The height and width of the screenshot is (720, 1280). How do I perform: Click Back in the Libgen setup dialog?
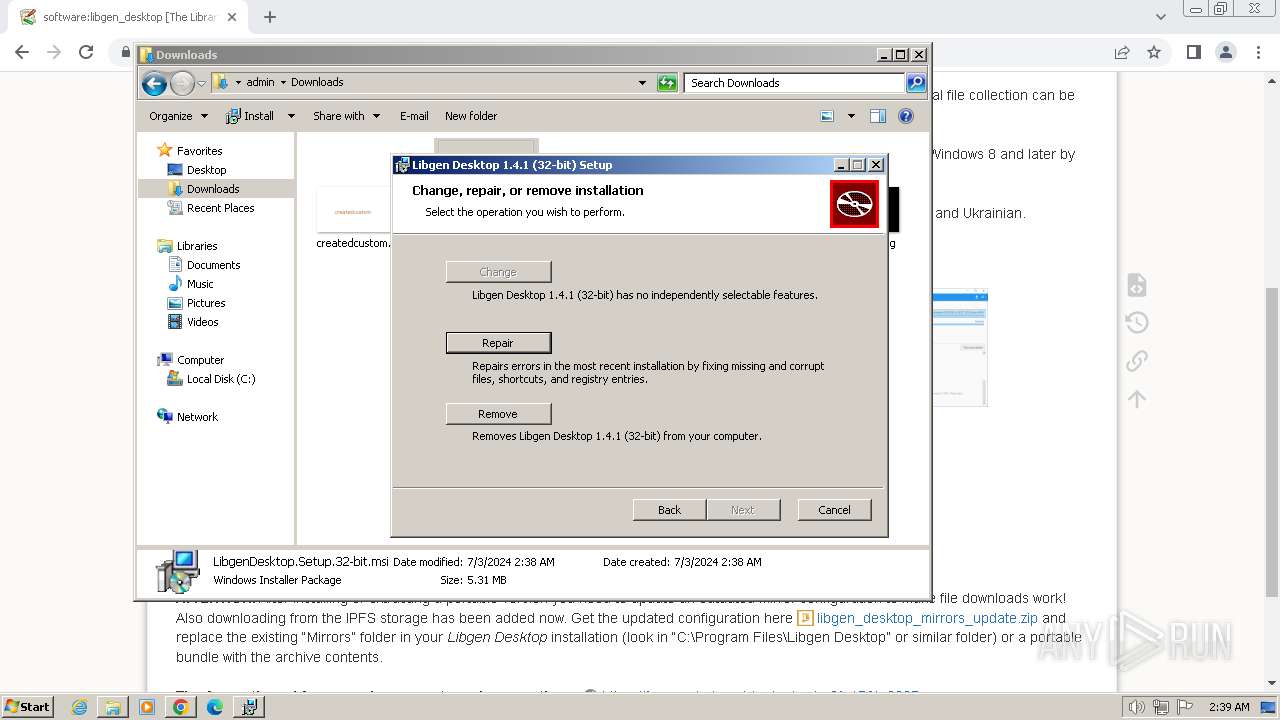[669, 510]
